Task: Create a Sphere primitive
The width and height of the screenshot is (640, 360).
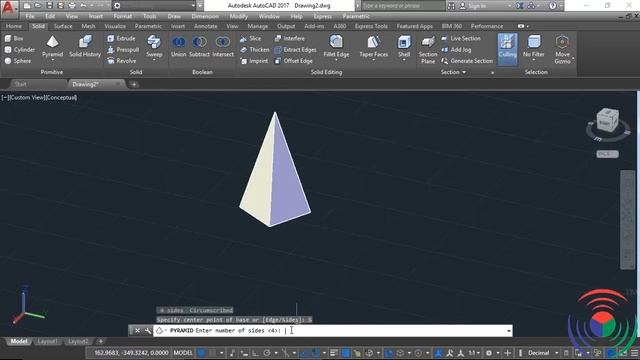Action: coord(18,61)
